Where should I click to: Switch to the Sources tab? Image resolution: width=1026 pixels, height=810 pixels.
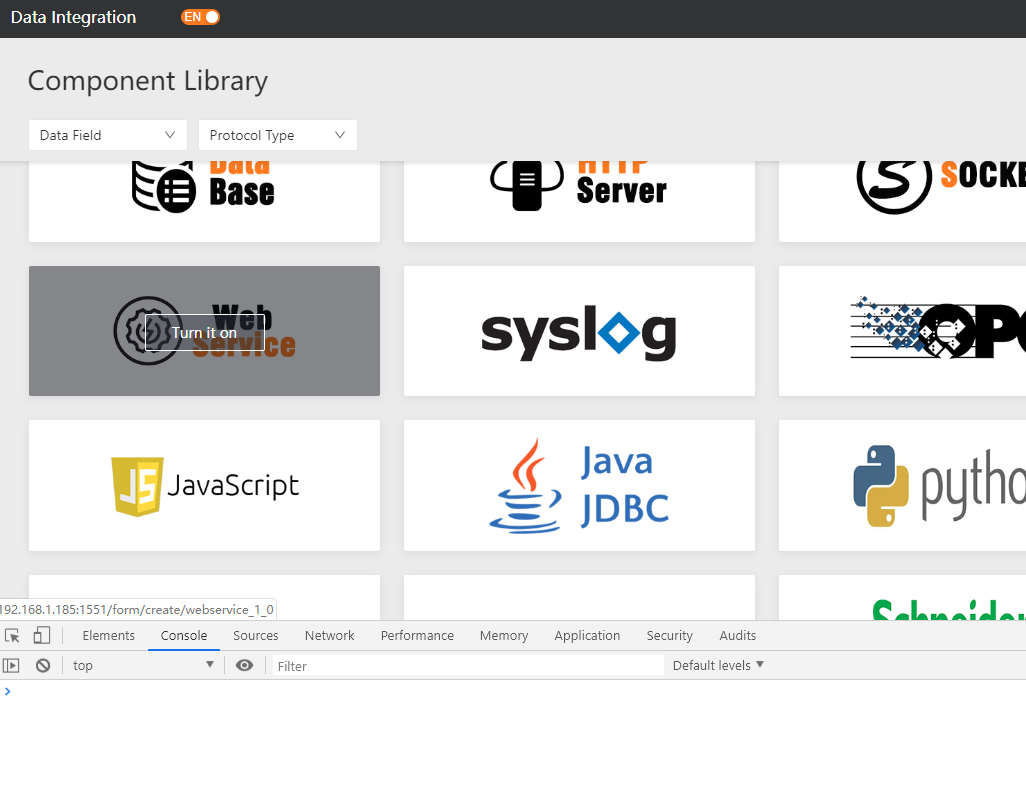[256, 635]
